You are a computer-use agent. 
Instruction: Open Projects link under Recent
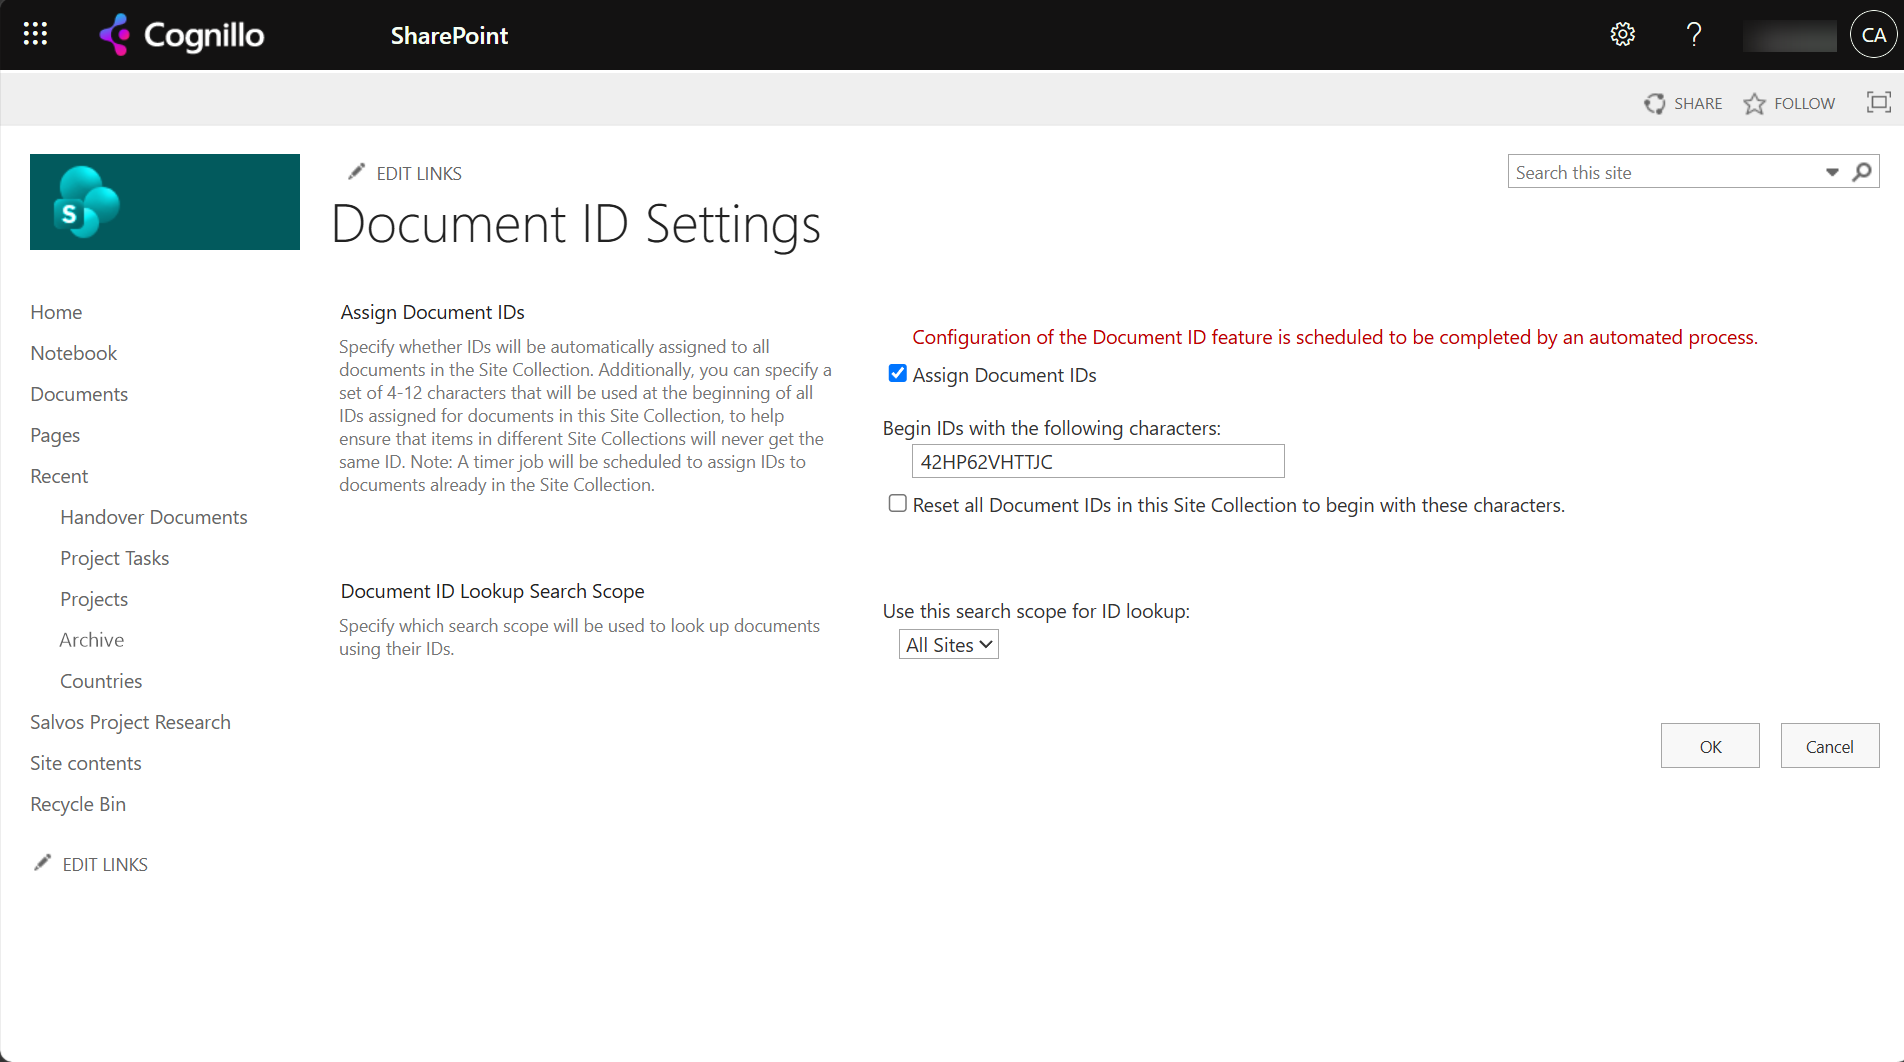[94, 599]
